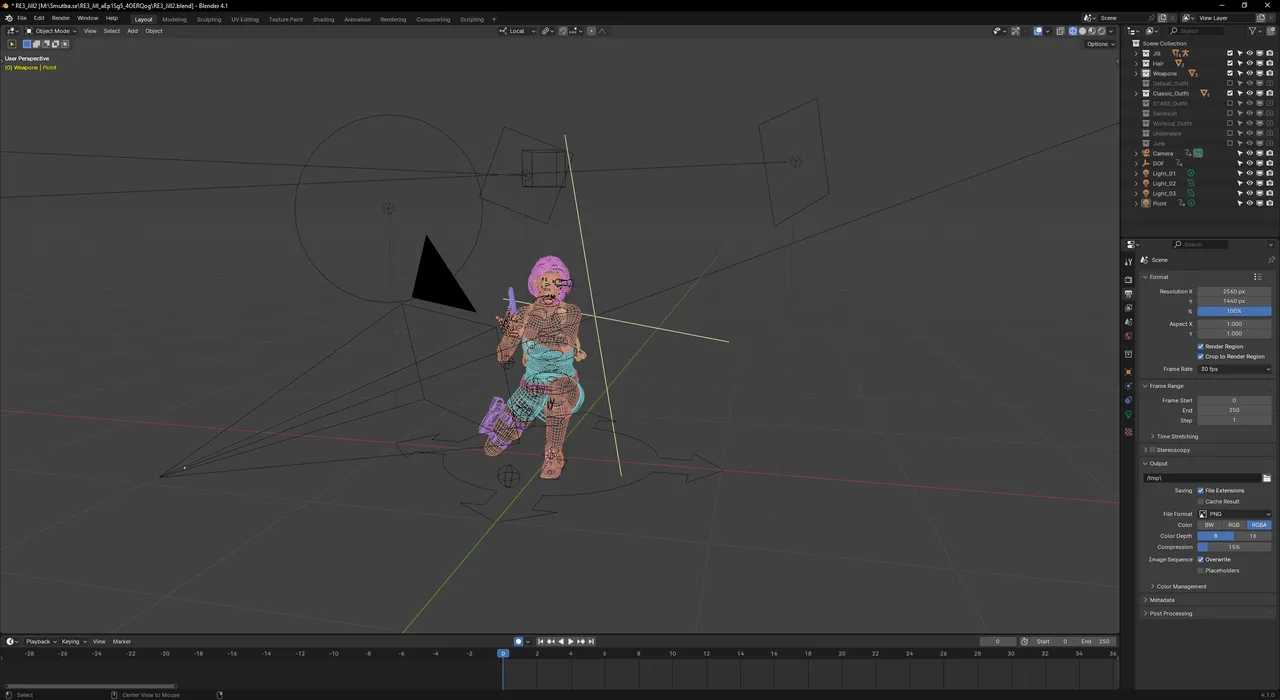1280x700 pixels.
Task: Open the Physics properties tab
Action: coord(1129,386)
